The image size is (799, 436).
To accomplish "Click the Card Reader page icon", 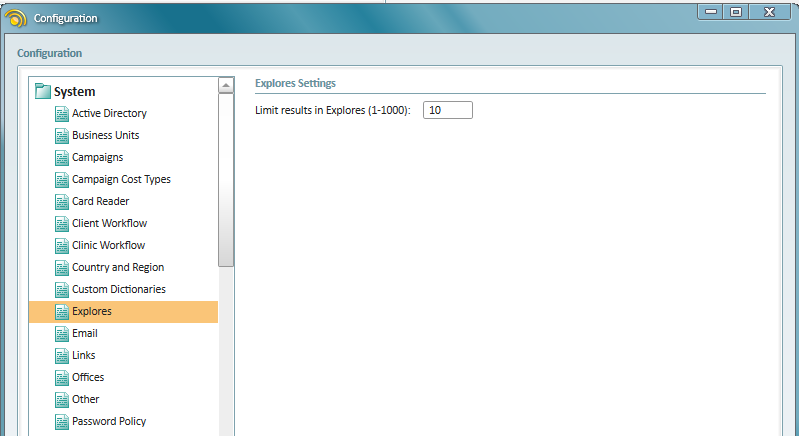I will pos(62,201).
